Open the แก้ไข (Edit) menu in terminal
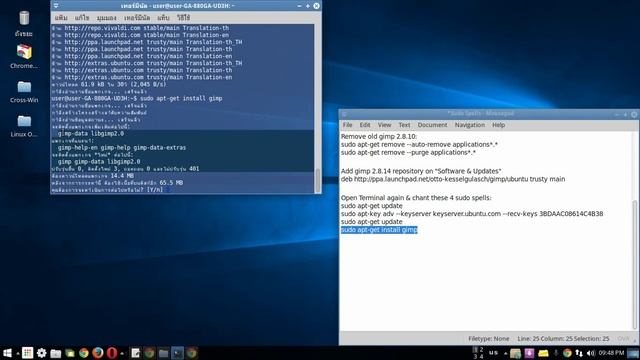640x360 pixels. click(82, 18)
